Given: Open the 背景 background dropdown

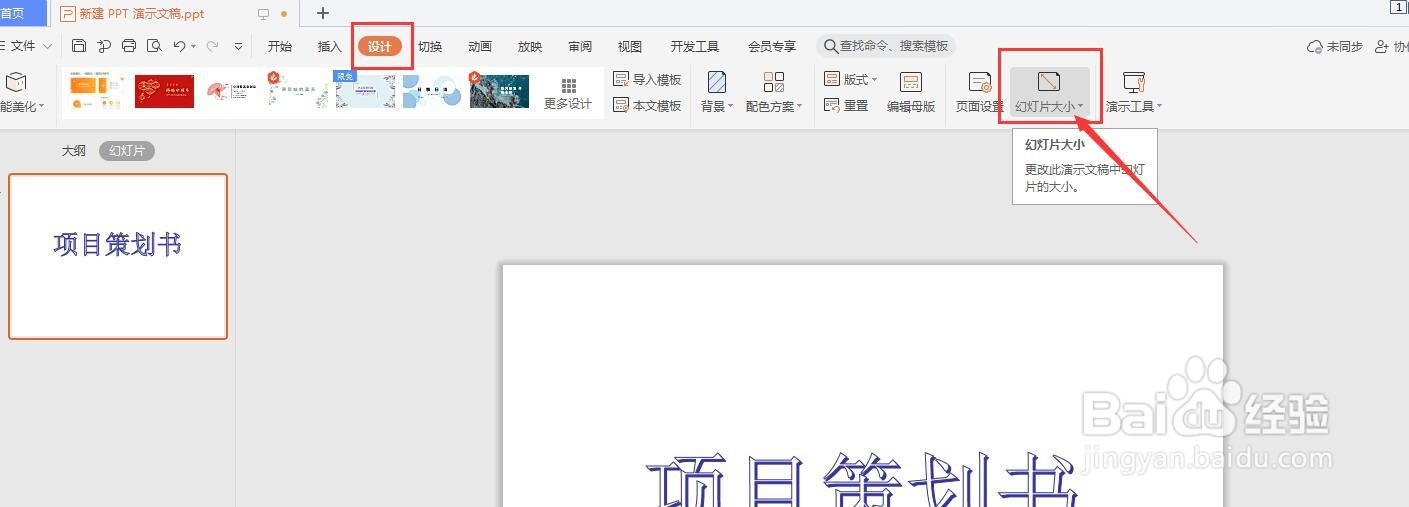Looking at the screenshot, I should pos(717,92).
